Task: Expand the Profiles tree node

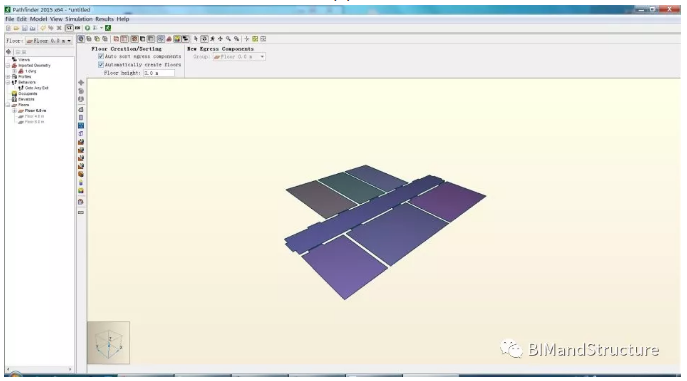Action: 8,77
